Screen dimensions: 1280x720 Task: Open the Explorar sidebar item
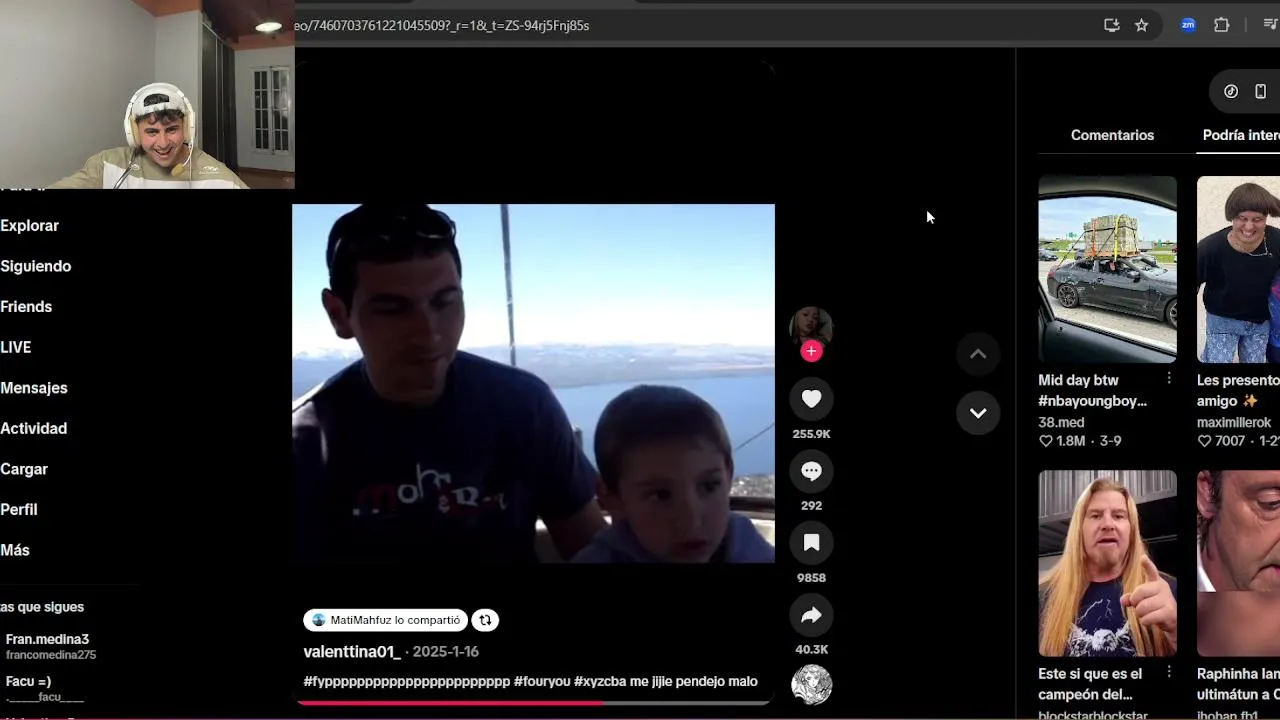pos(30,226)
